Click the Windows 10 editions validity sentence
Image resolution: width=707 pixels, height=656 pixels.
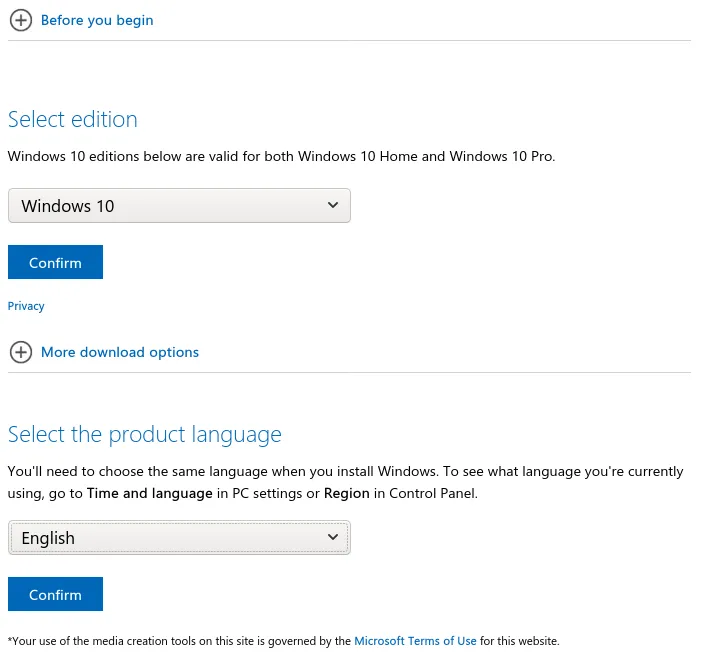click(281, 156)
